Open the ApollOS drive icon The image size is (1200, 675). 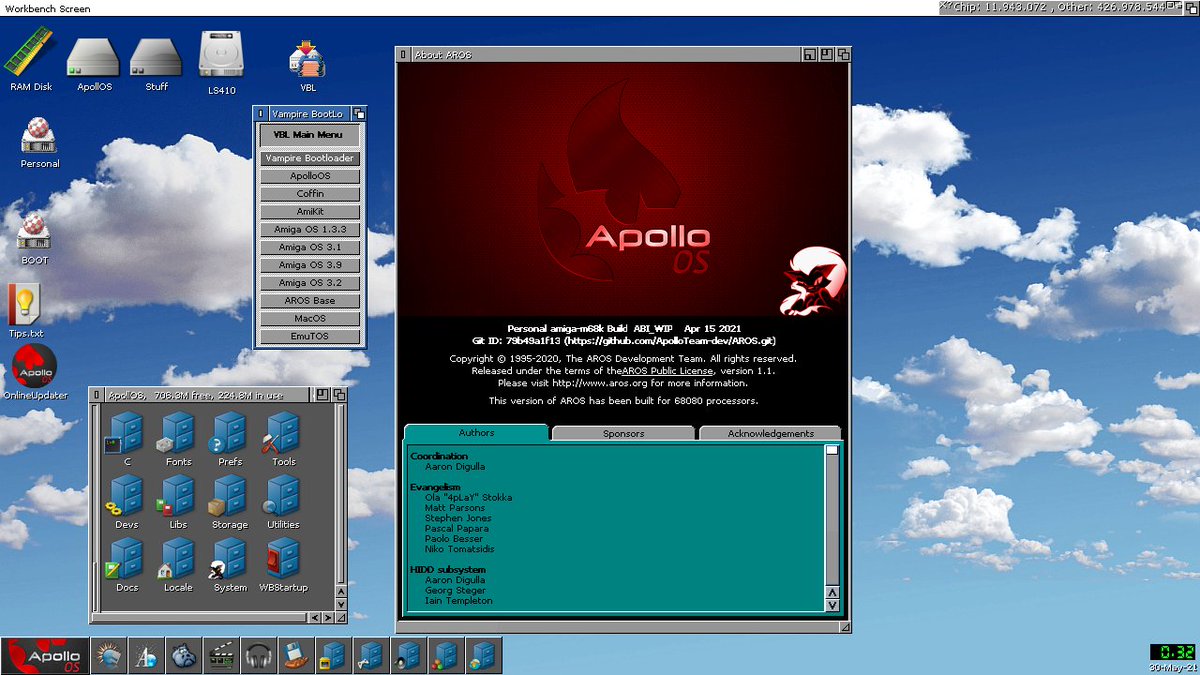pyautogui.click(x=95, y=64)
